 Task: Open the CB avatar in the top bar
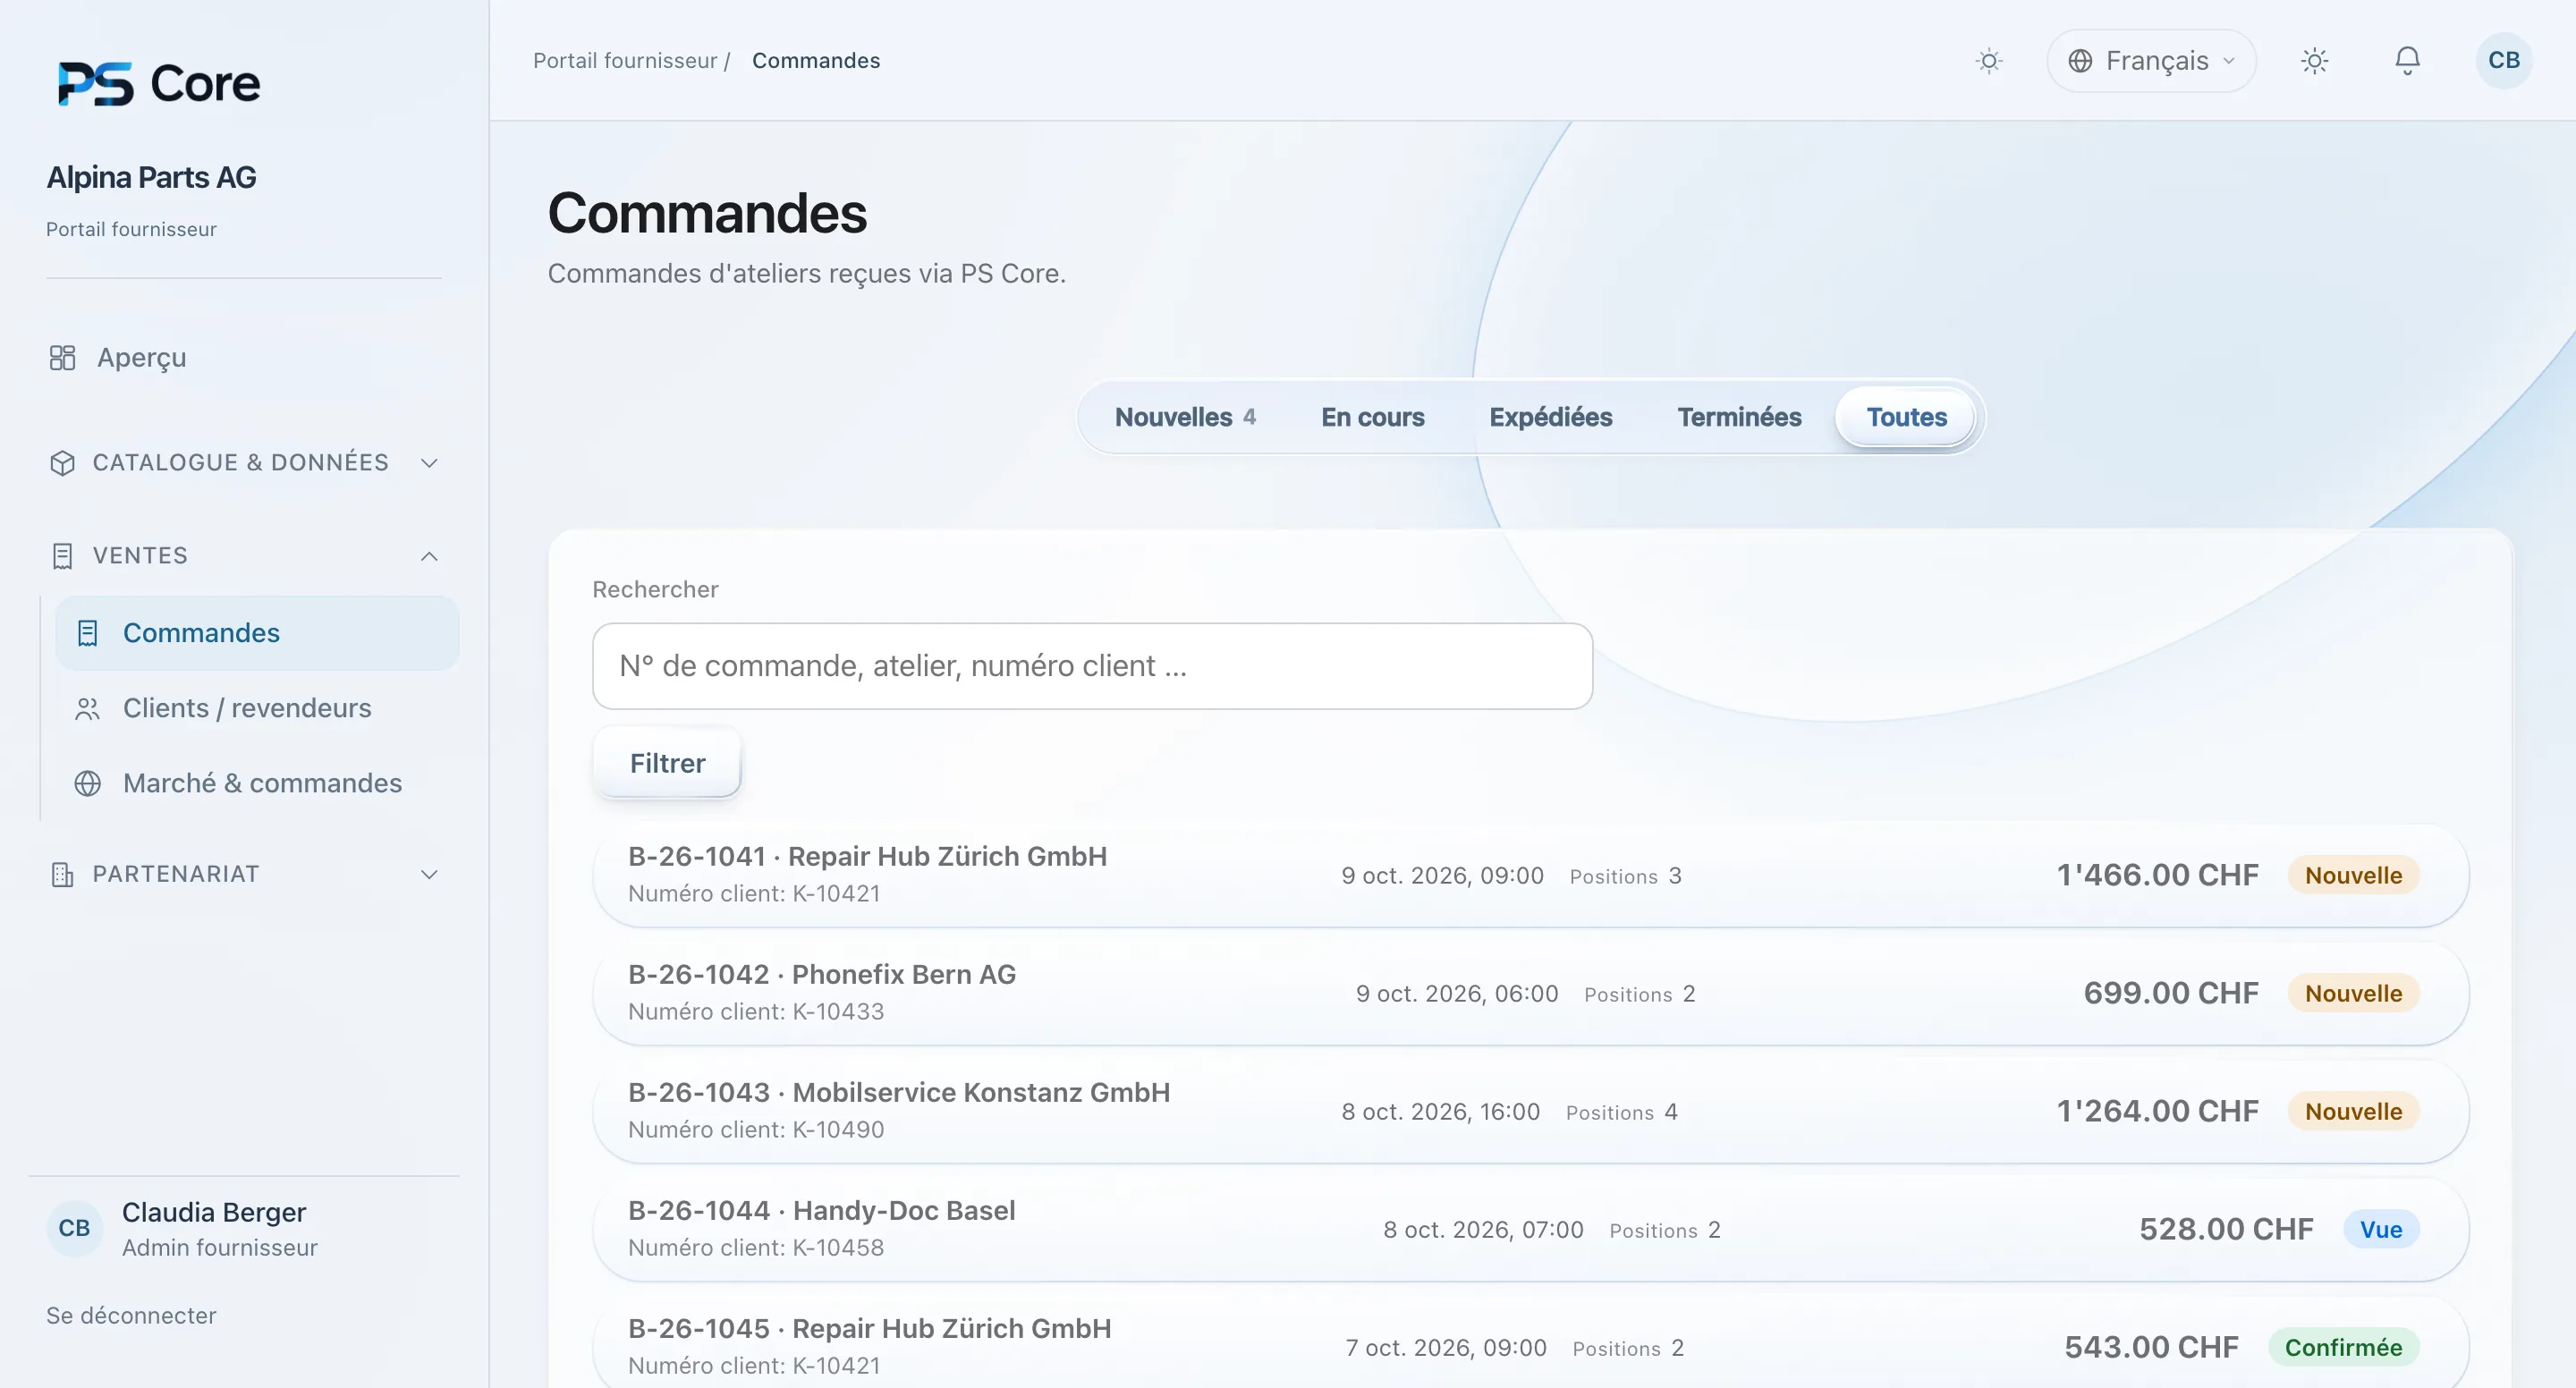pos(2503,61)
